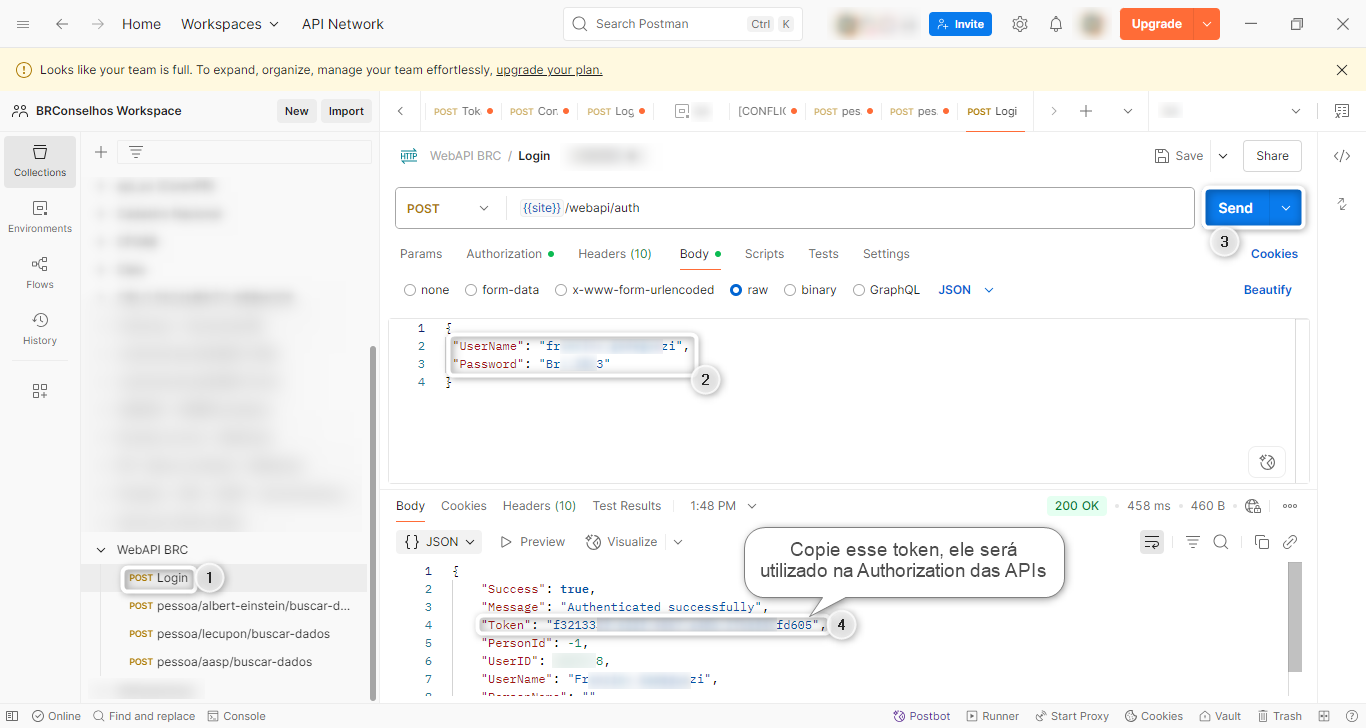Open the collection filter icon

coord(136,152)
